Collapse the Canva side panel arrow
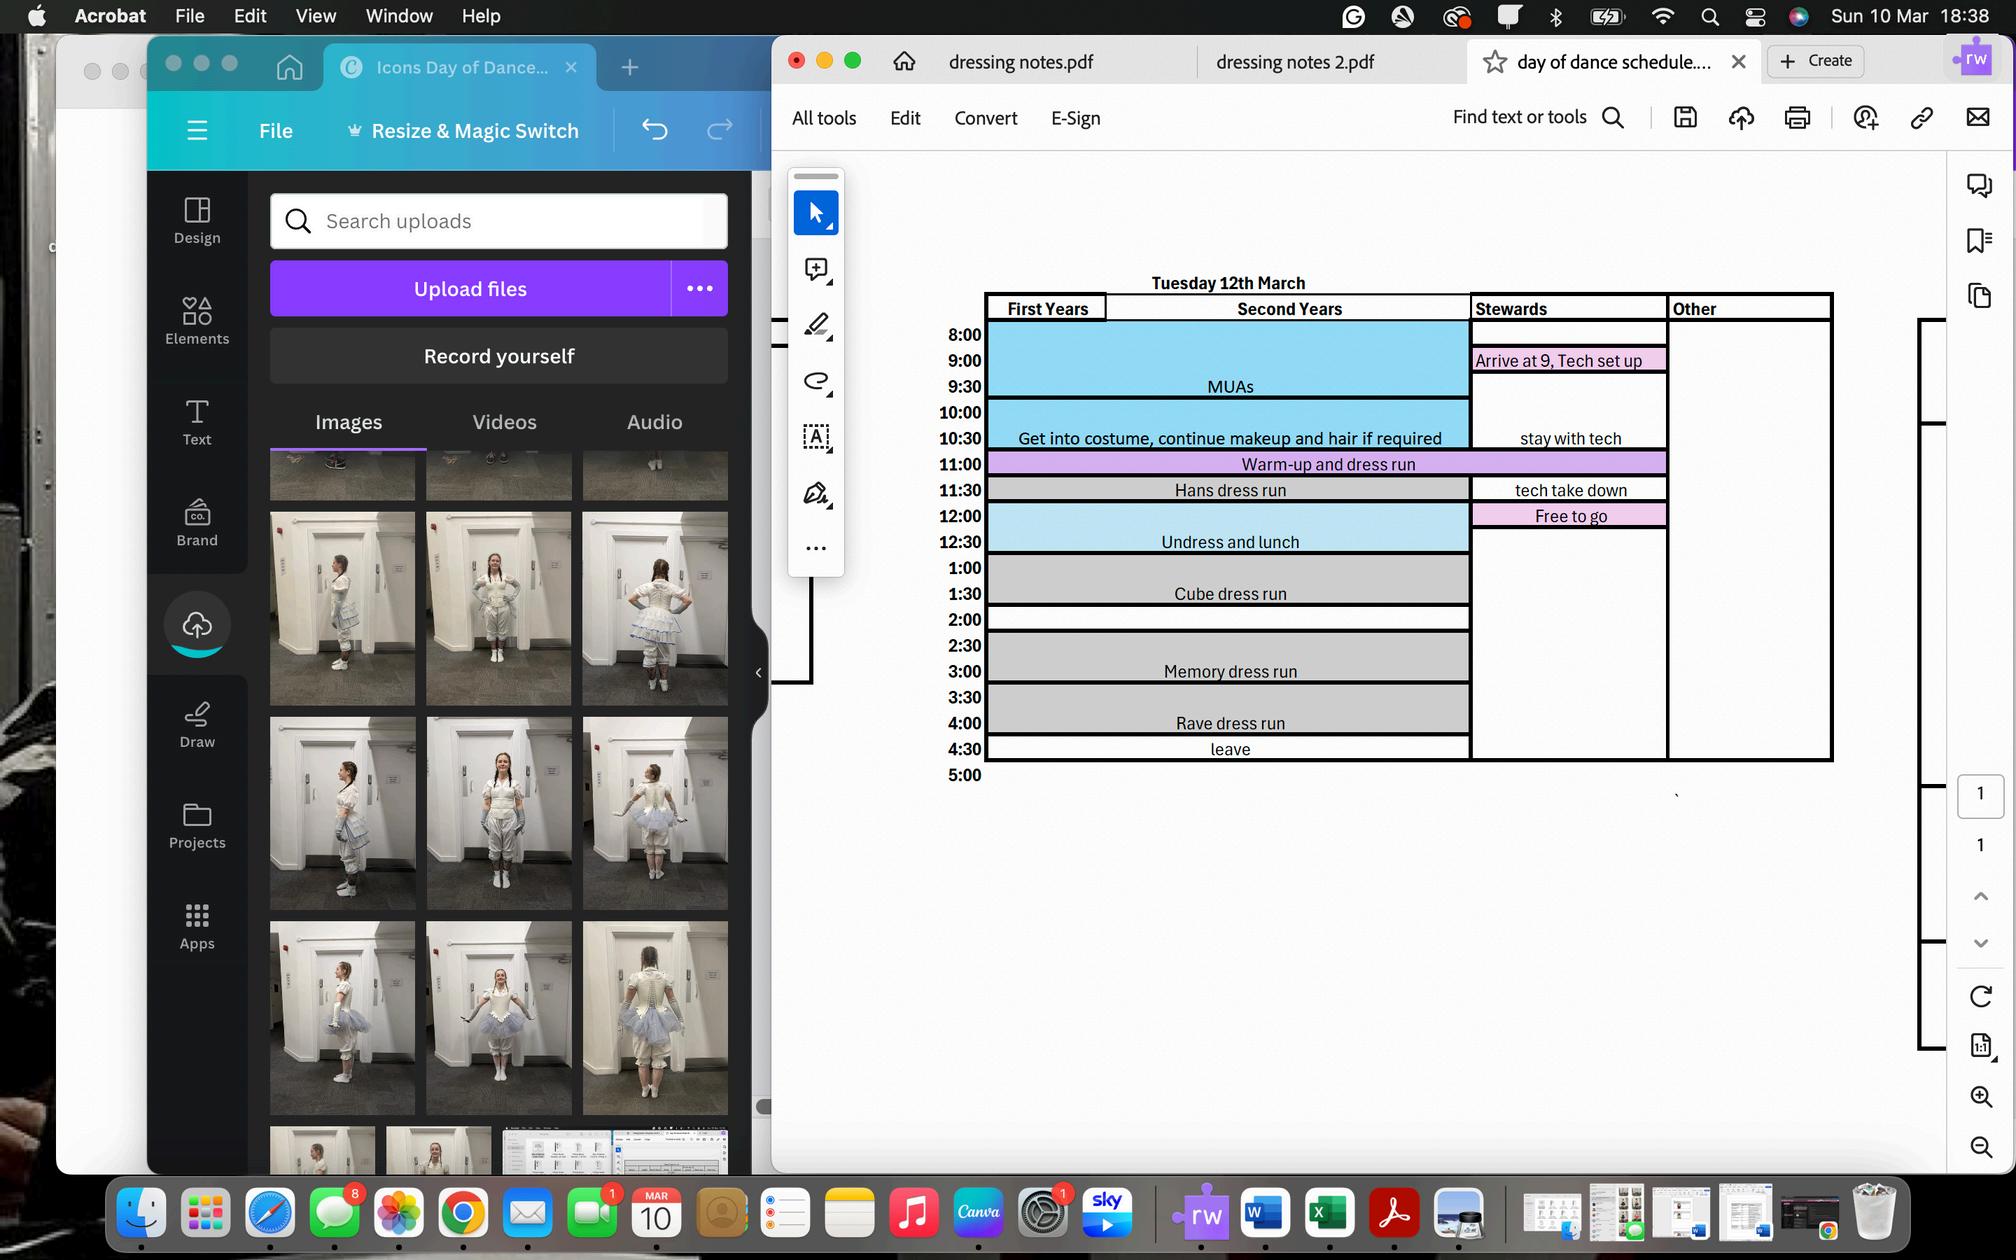Viewport: 2016px width, 1260px height. 758,673
